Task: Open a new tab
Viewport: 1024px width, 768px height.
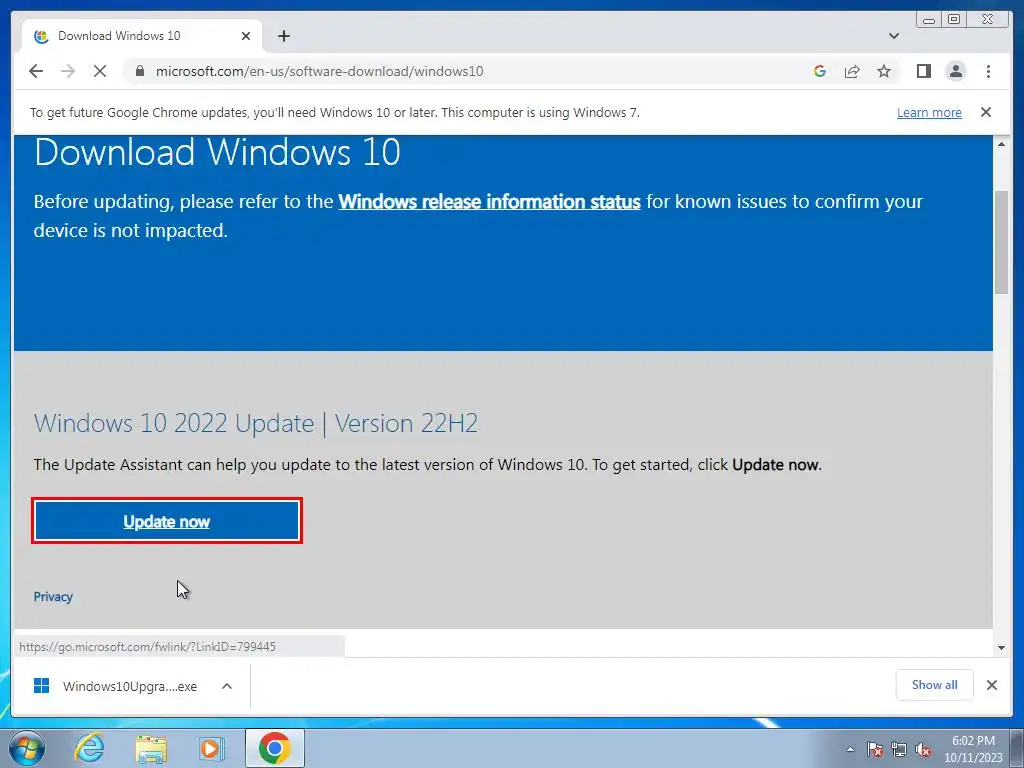Action: coord(283,36)
